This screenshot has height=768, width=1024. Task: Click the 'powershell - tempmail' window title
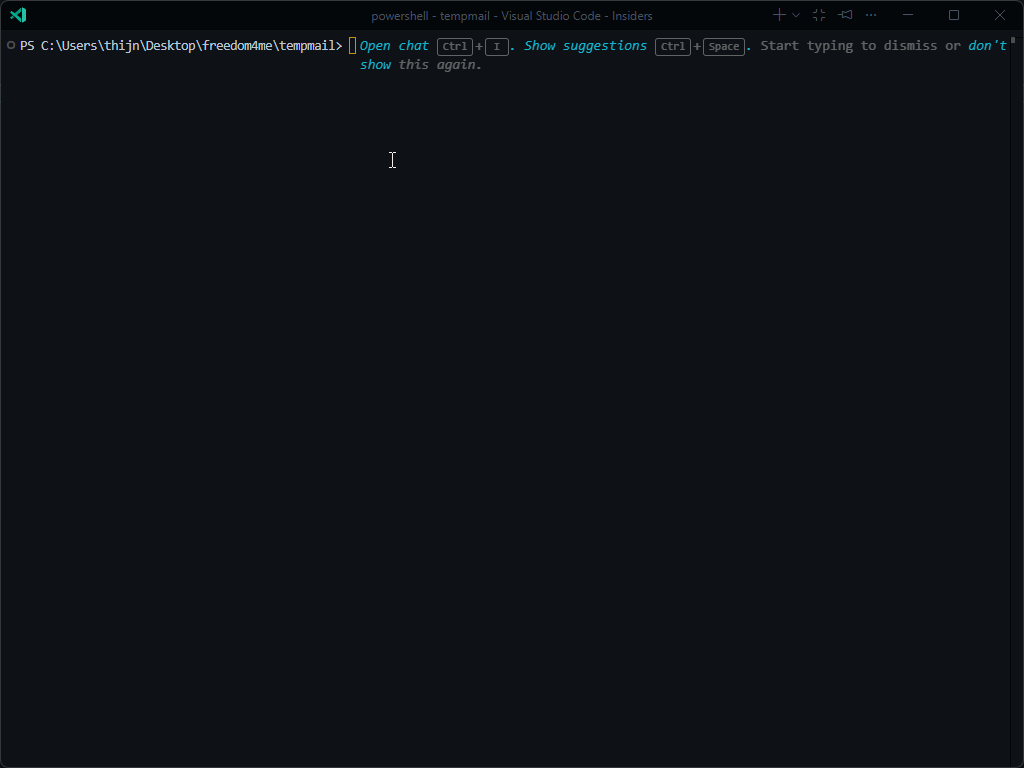tap(511, 15)
